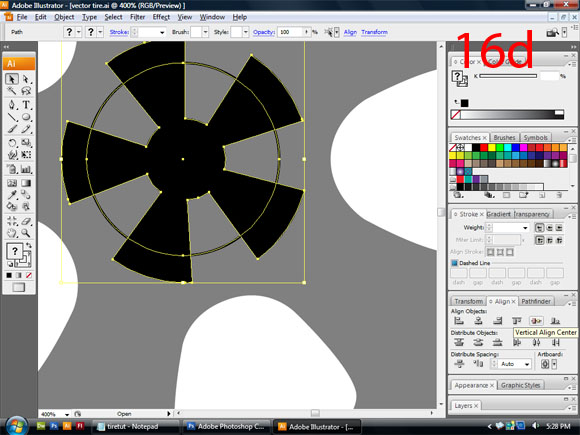This screenshot has width=580, height=435.
Task: Open the Distribute Spacing Auto dropdown
Action: pyautogui.click(x=526, y=364)
